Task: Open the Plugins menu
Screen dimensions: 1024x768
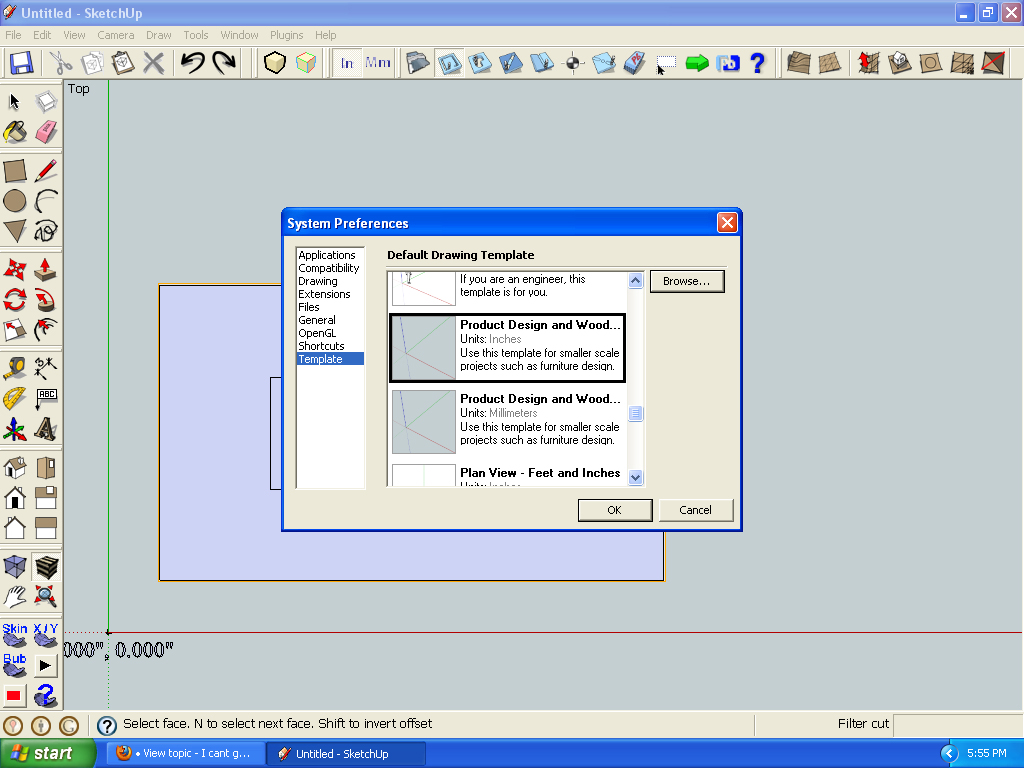Action: [x=286, y=35]
